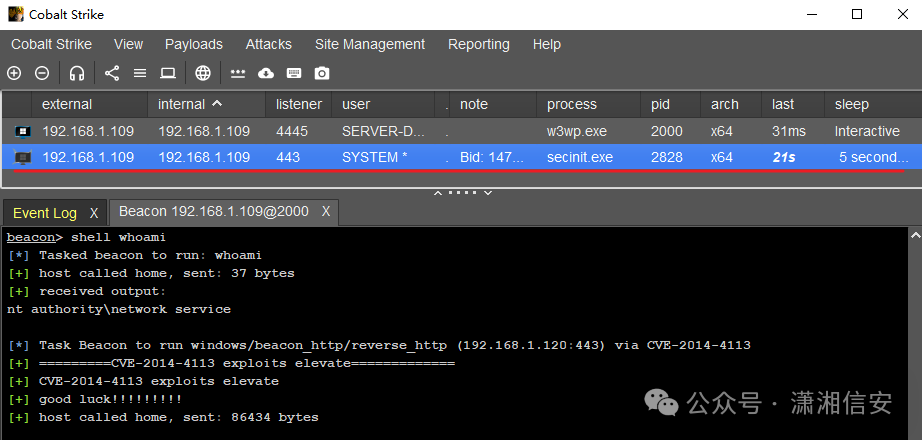Show the pivot graph view icon
This screenshot has width=922, height=440.
112,73
